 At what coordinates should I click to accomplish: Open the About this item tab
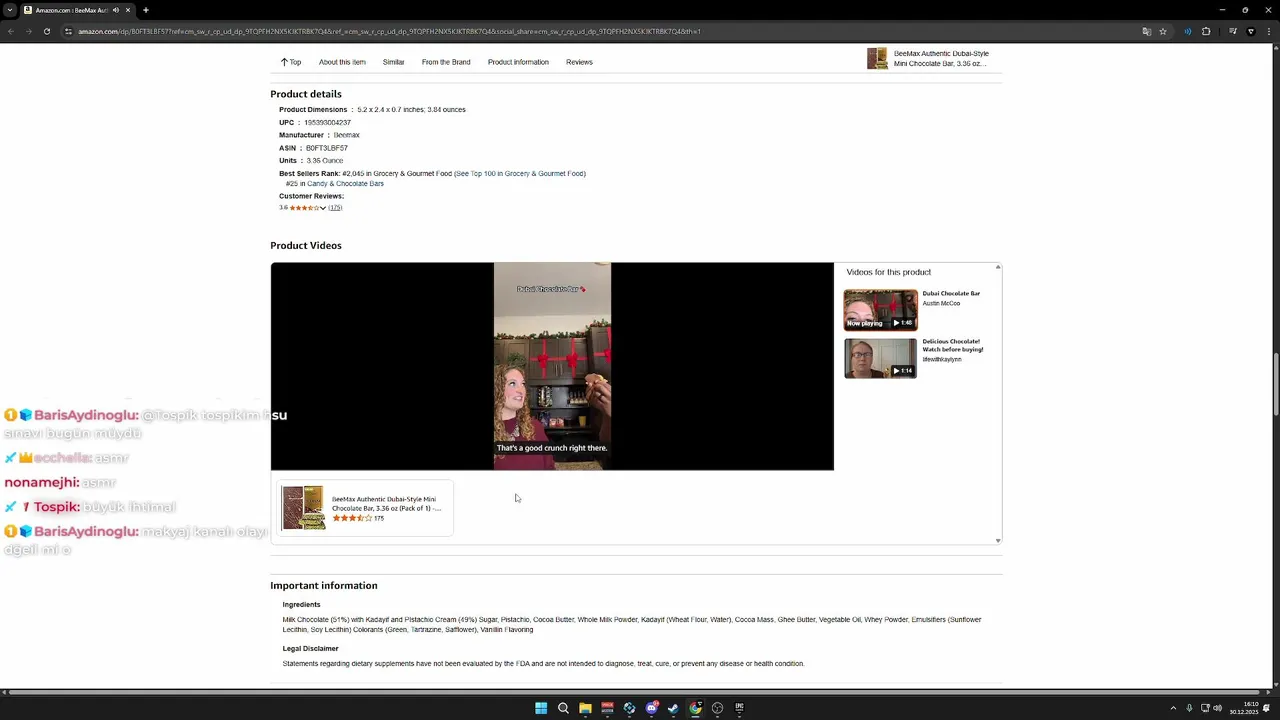pos(342,62)
